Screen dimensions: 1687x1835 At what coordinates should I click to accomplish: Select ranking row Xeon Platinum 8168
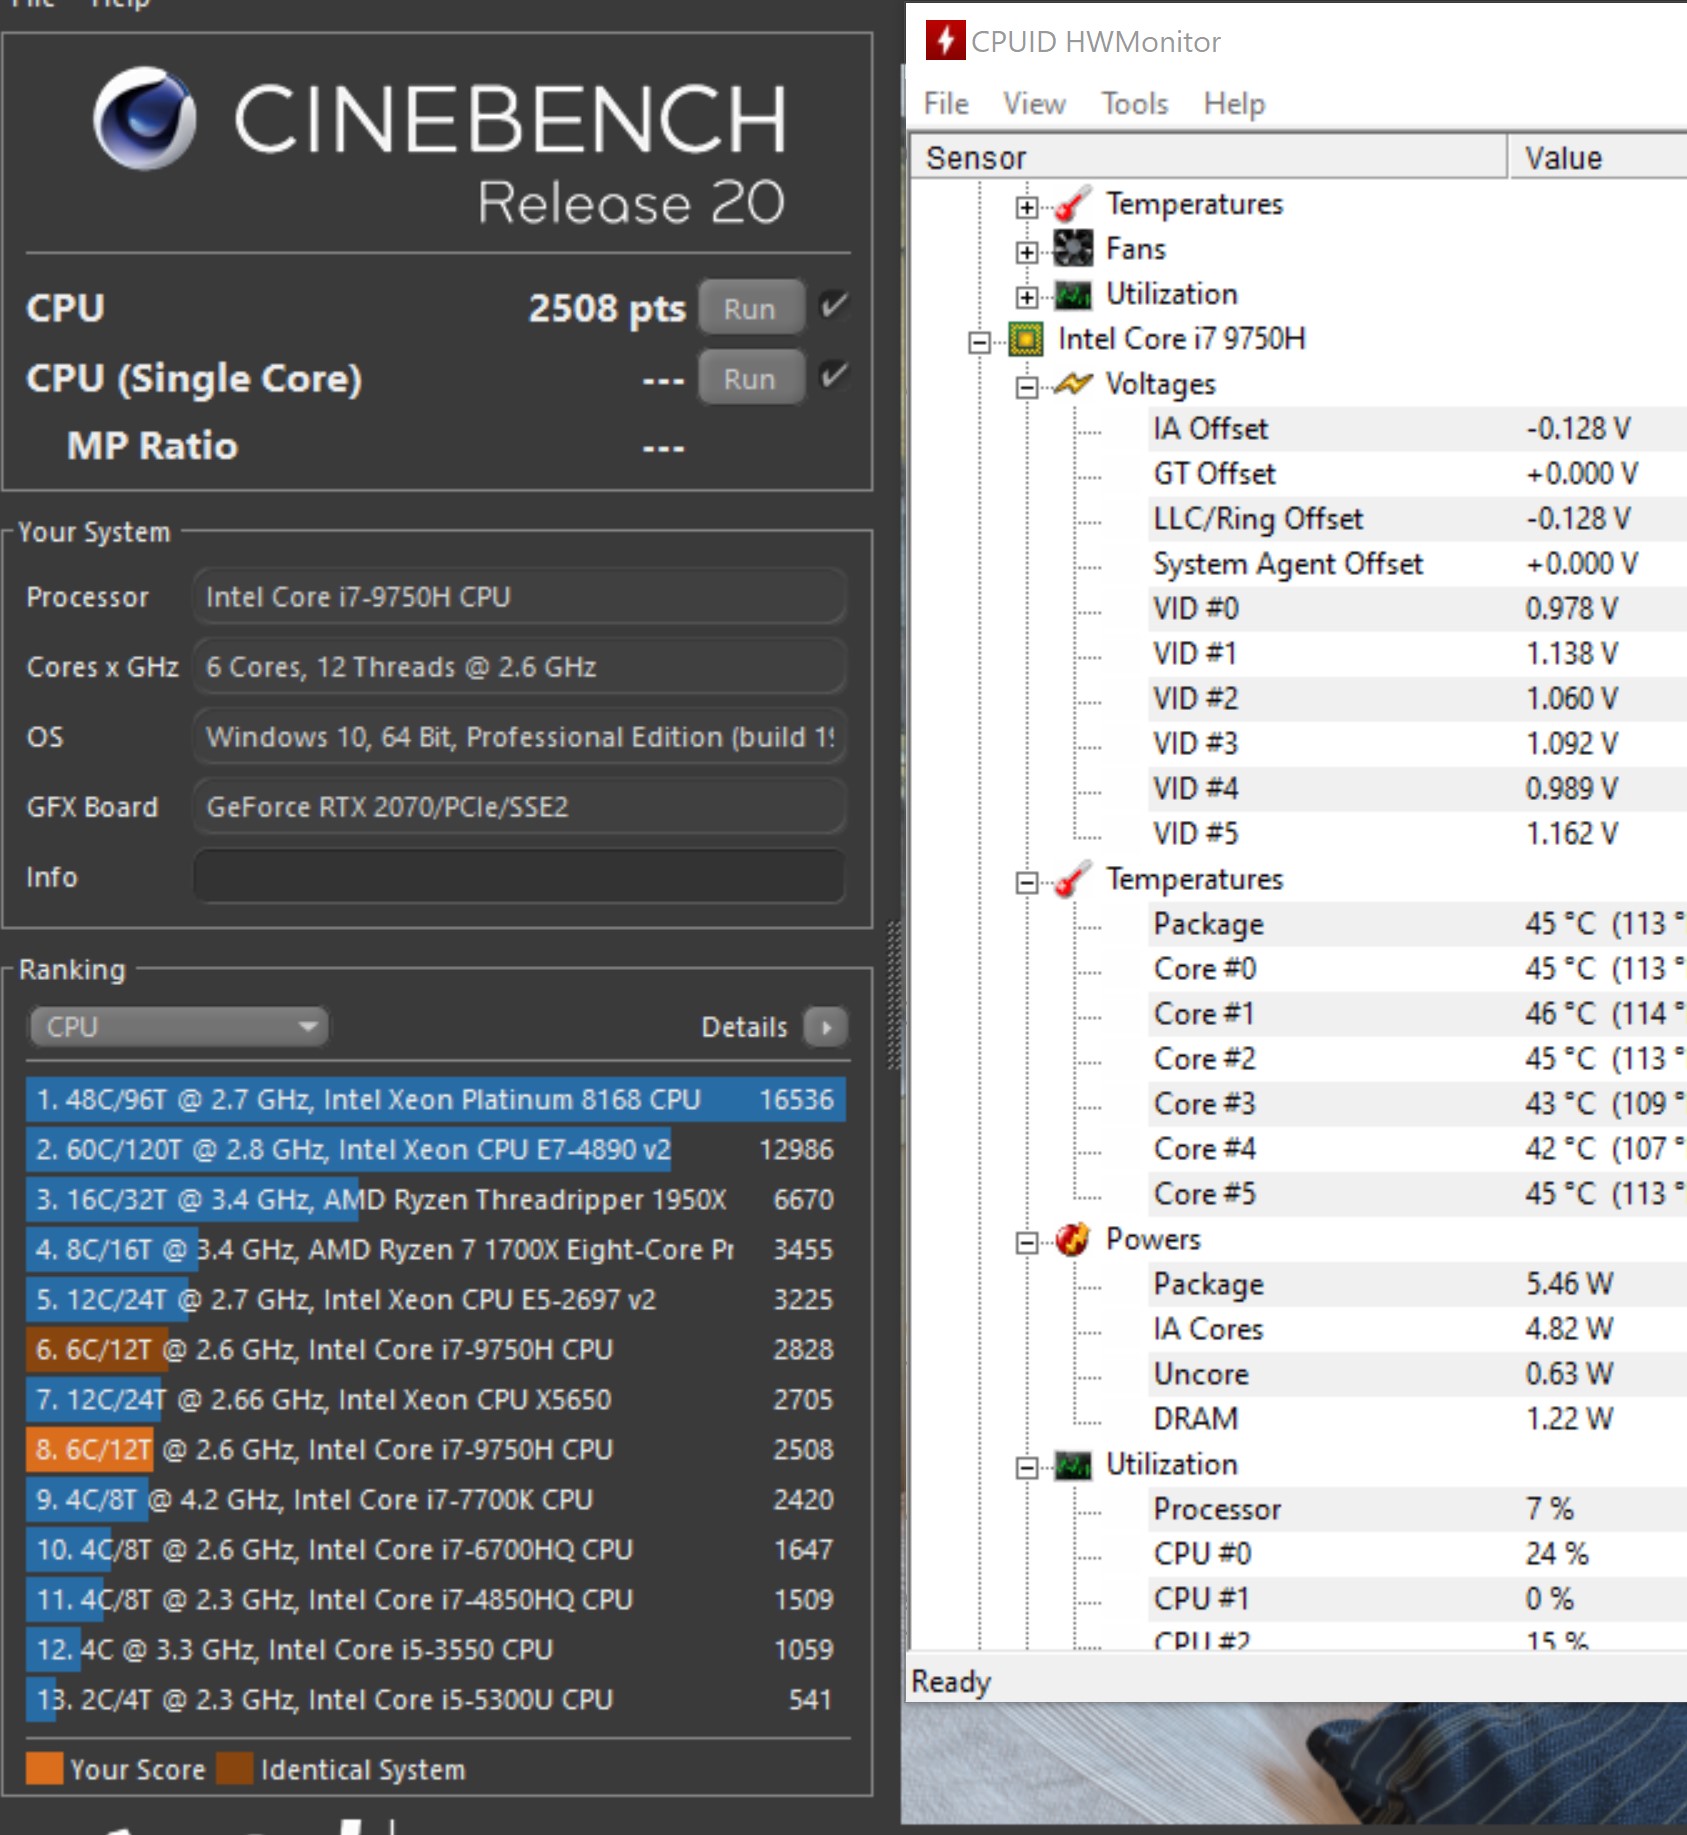click(x=436, y=1099)
